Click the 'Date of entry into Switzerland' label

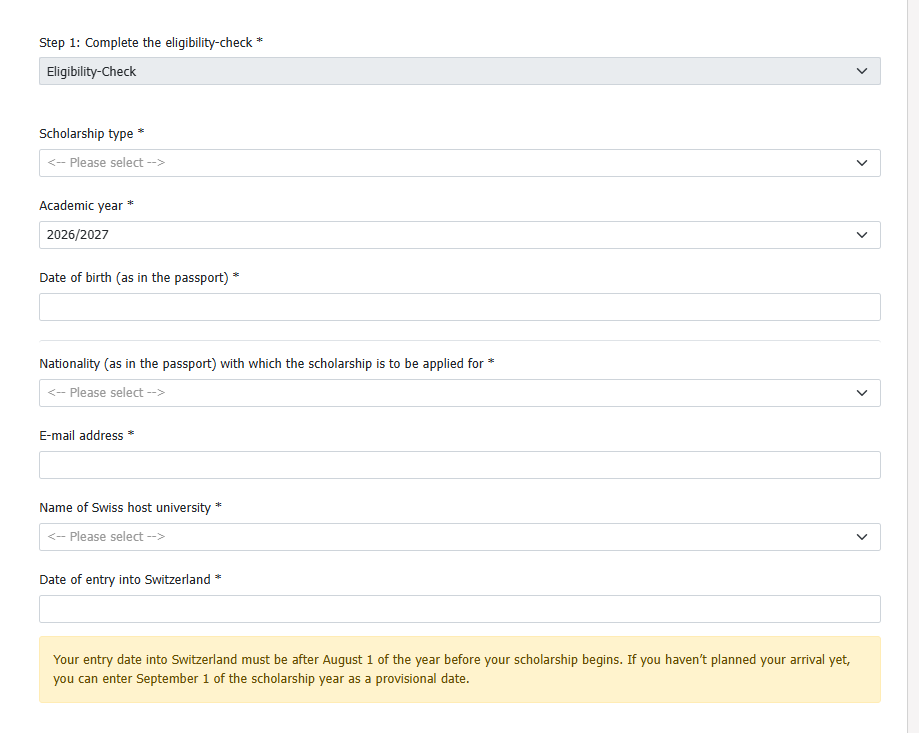point(130,579)
